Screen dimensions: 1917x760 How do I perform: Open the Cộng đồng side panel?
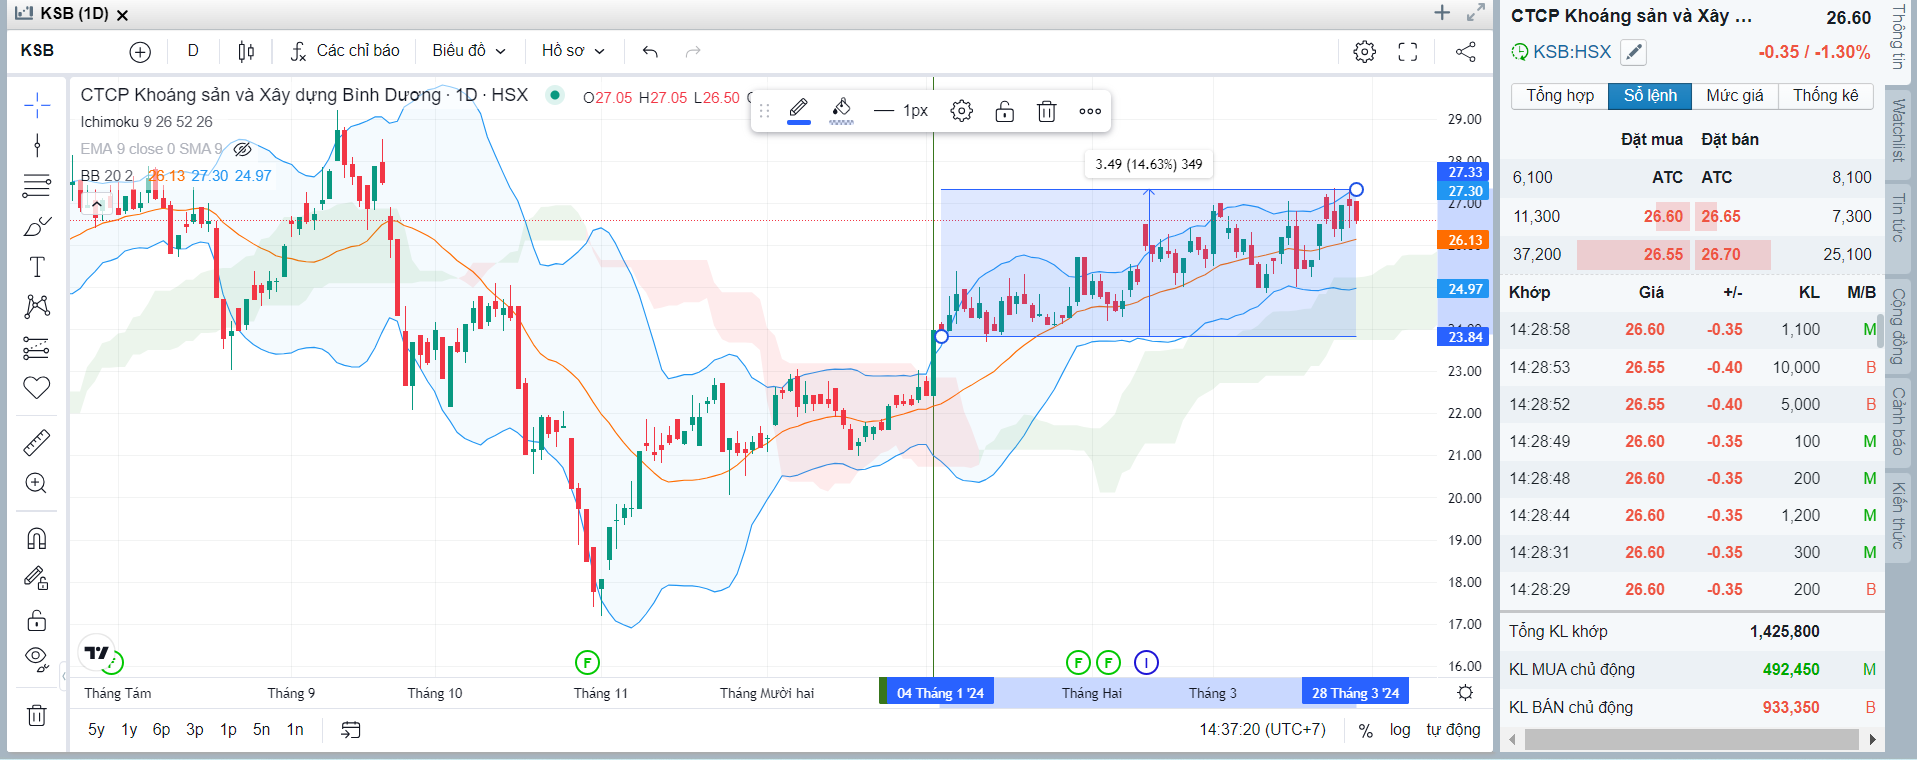[1899, 326]
